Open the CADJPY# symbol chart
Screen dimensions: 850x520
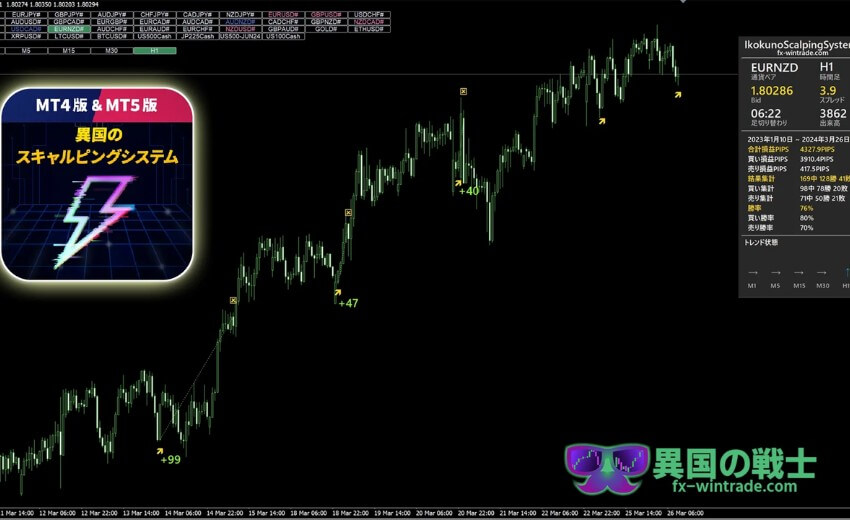pyautogui.click(x=198, y=15)
